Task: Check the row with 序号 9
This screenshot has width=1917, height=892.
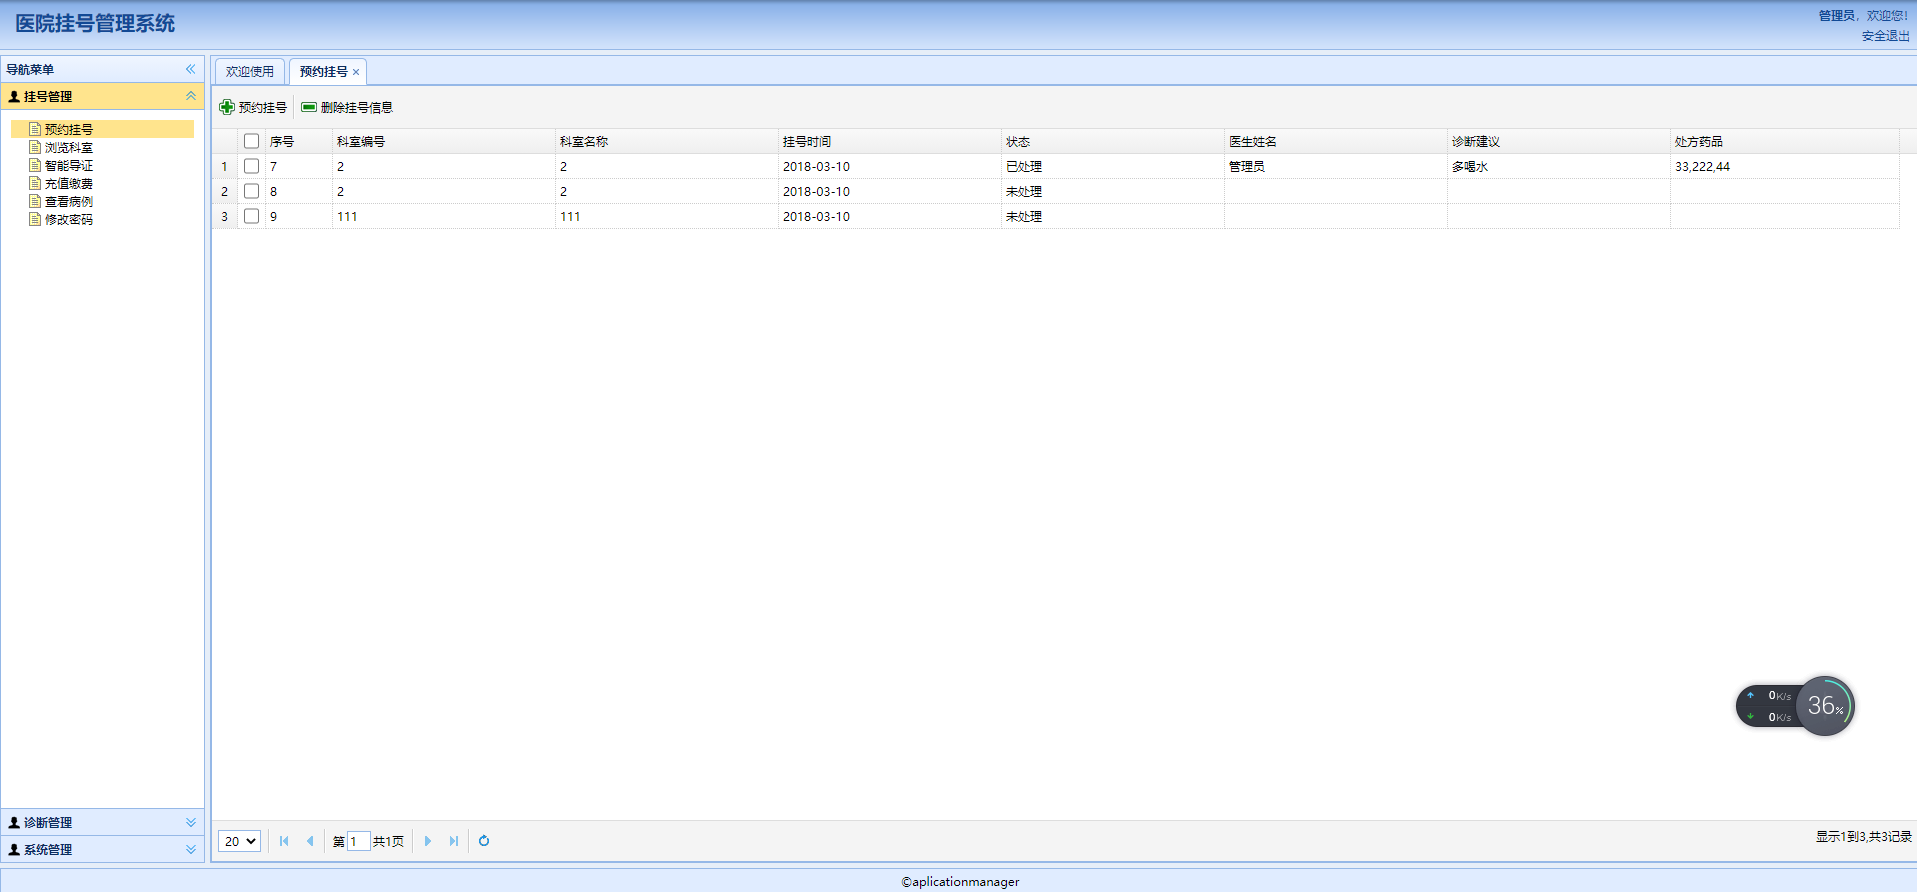Action: (251, 216)
